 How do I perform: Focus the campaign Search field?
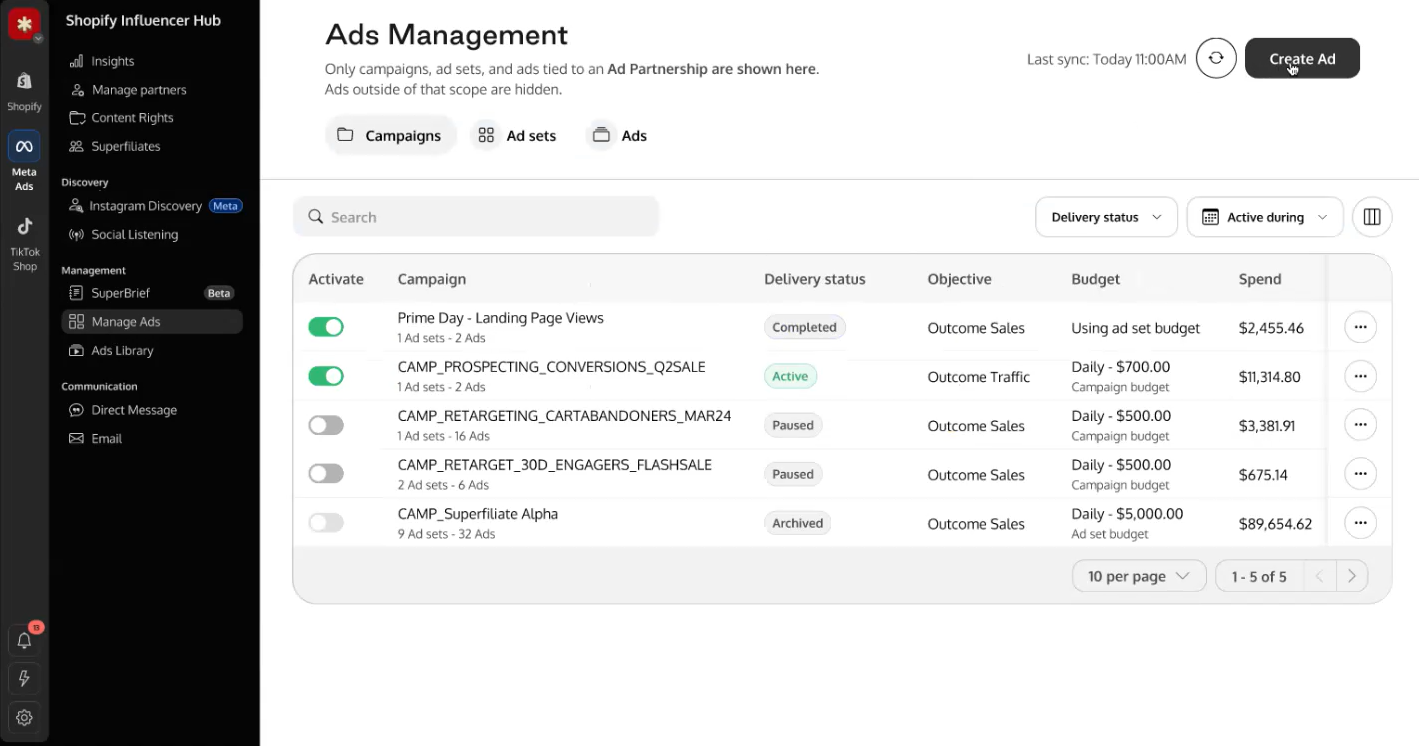coord(476,217)
